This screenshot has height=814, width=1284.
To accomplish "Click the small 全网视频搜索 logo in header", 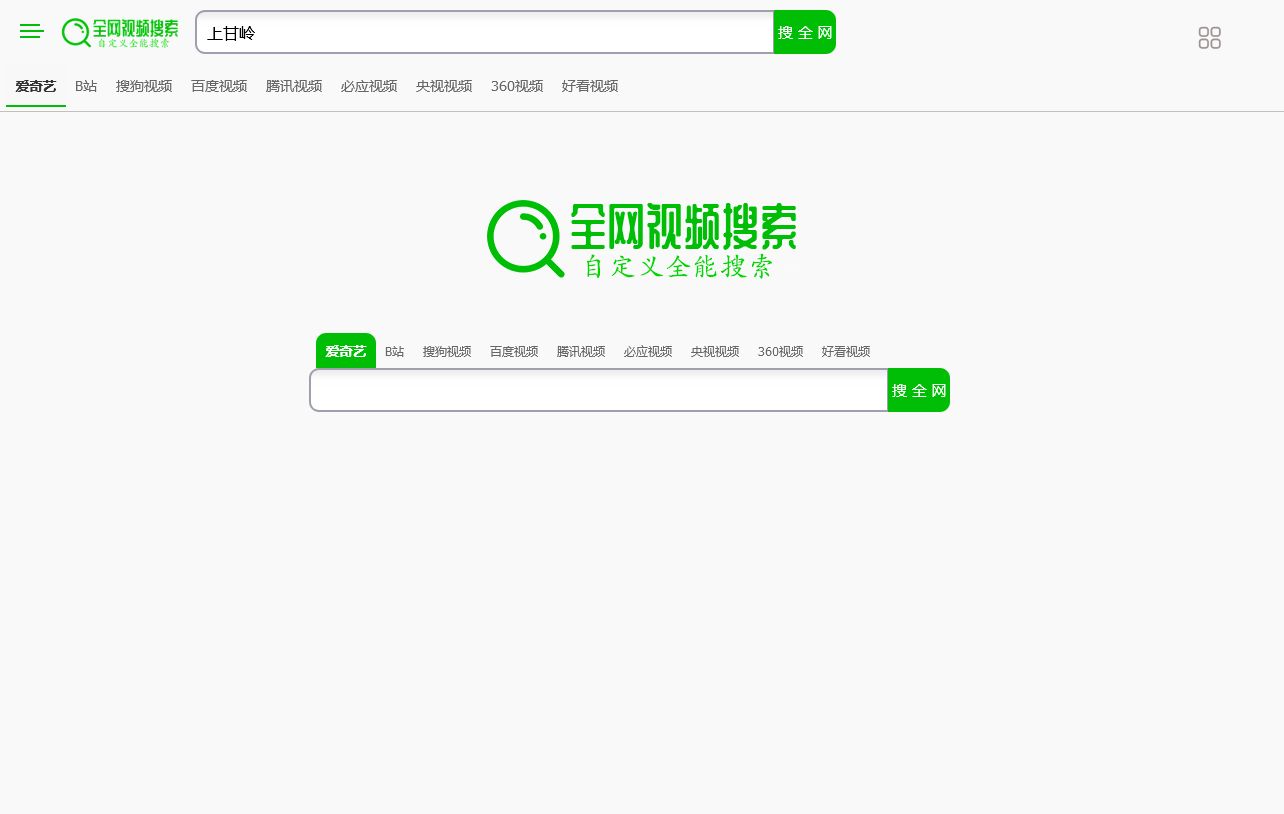I will pyautogui.click(x=120, y=33).
